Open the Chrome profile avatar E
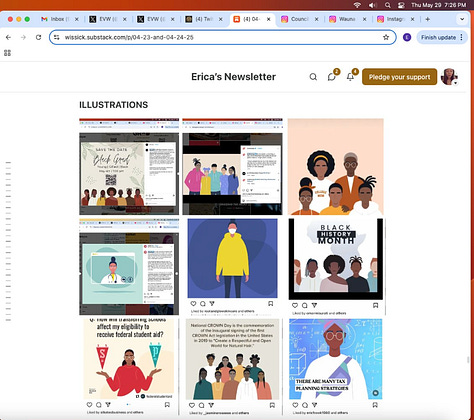Image resolution: width=474 pixels, height=420 pixels. pos(407,37)
